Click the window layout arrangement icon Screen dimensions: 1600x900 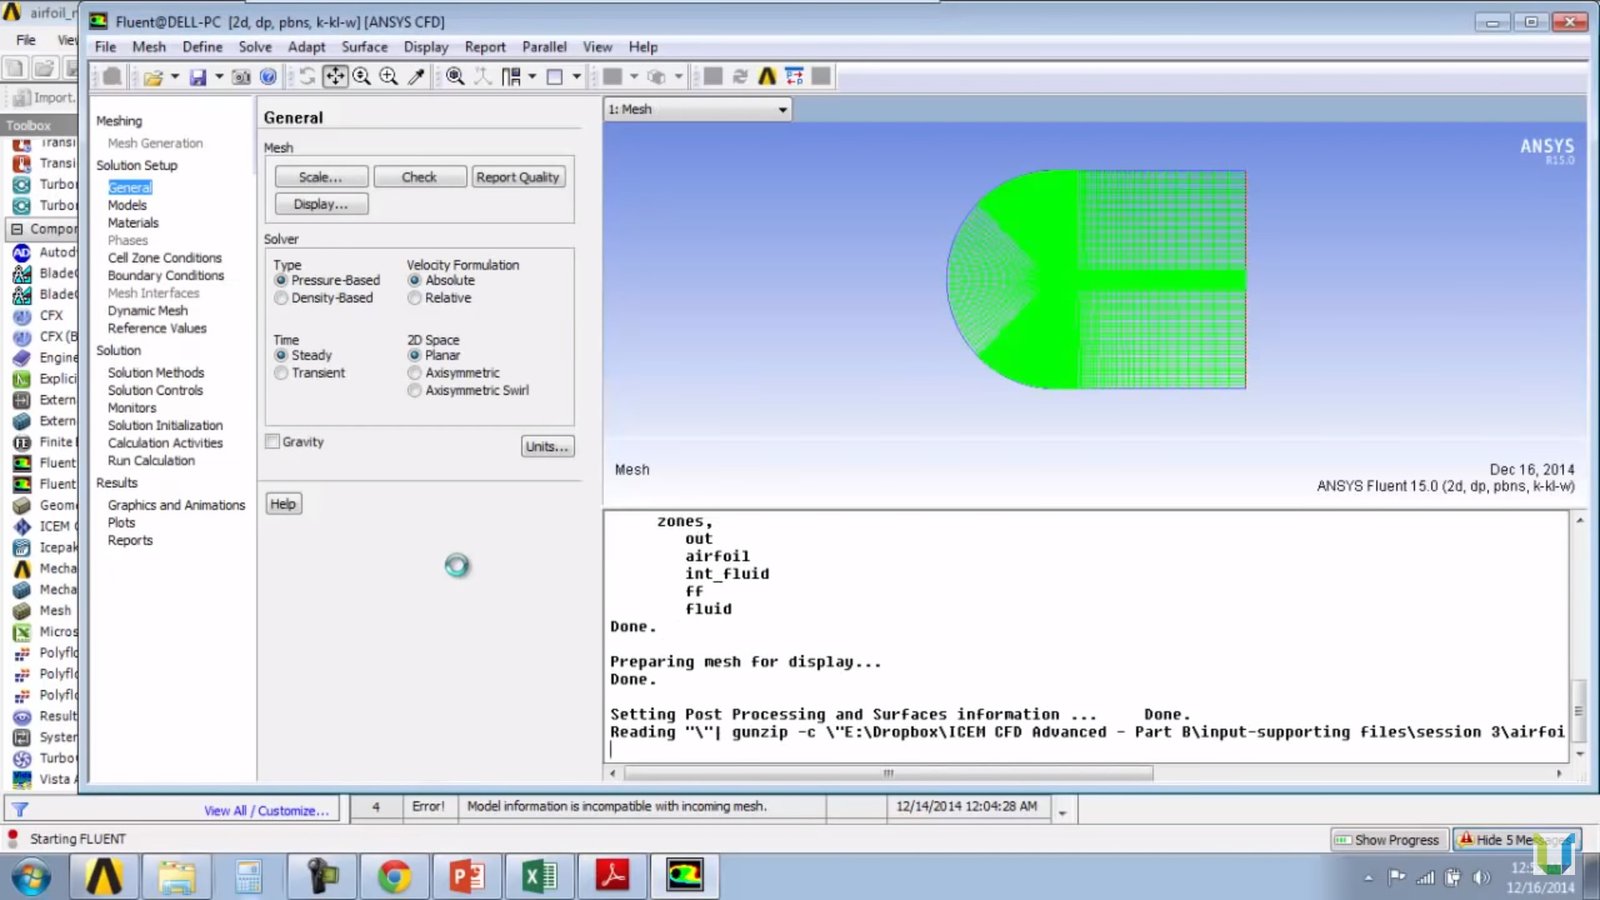click(511, 77)
